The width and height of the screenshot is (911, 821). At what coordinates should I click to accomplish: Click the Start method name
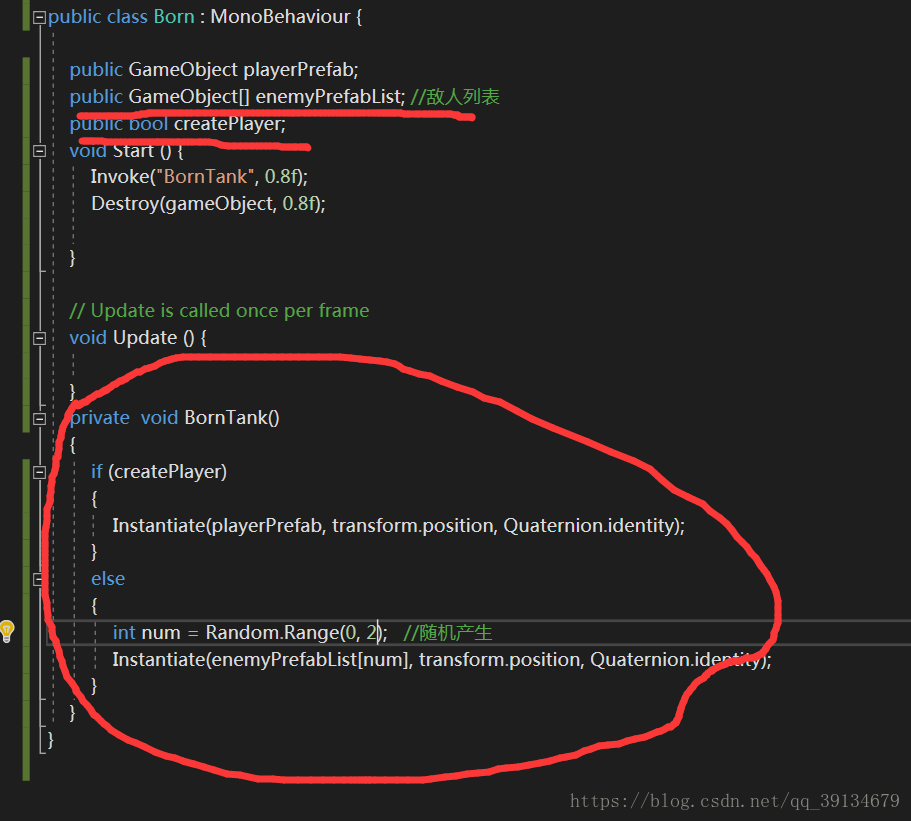point(134,150)
